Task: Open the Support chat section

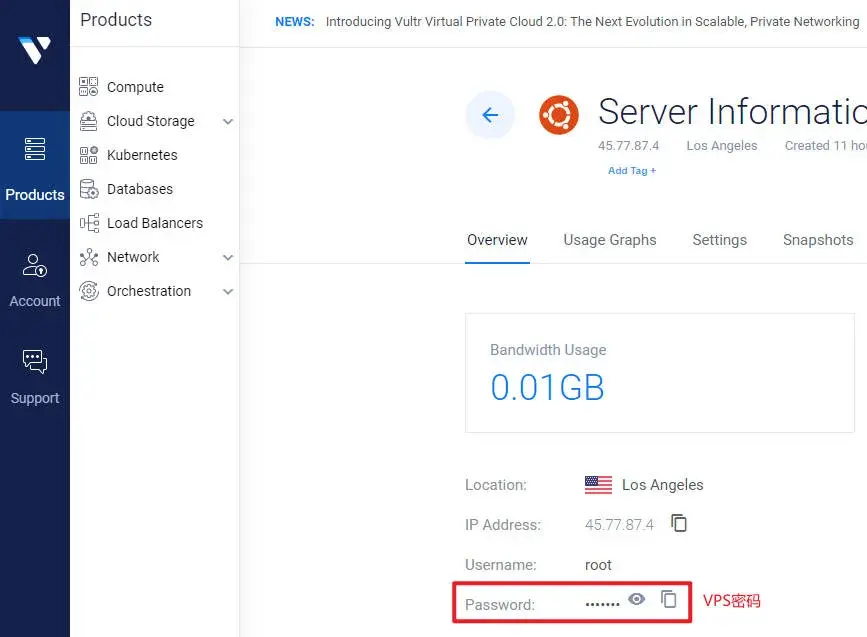Action: pos(35,377)
